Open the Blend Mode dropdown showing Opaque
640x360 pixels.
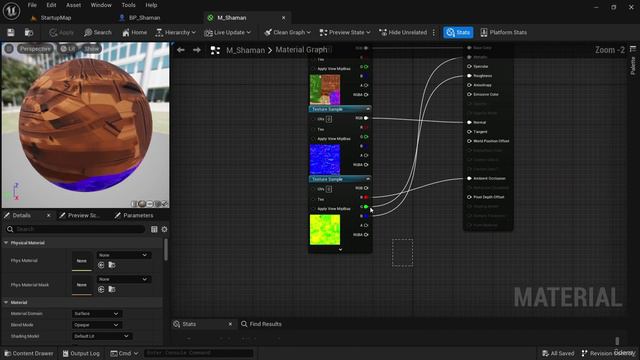(96, 325)
